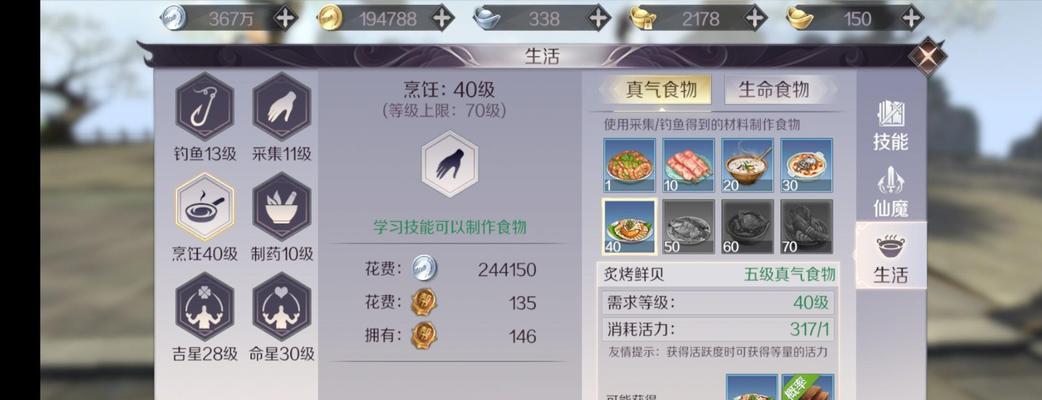Choose the level 1 food recipe
1042x400 pixels.
pyautogui.click(x=629, y=165)
